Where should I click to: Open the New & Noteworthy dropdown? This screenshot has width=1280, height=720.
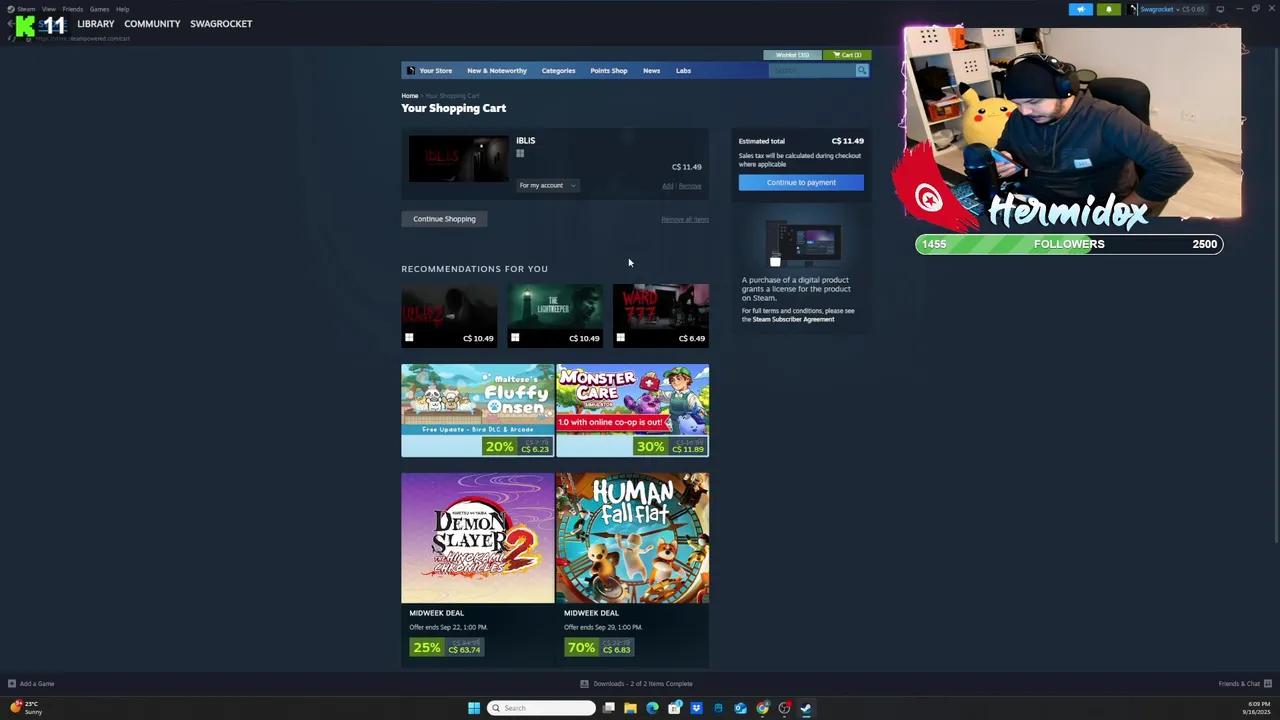tap(496, 70)
